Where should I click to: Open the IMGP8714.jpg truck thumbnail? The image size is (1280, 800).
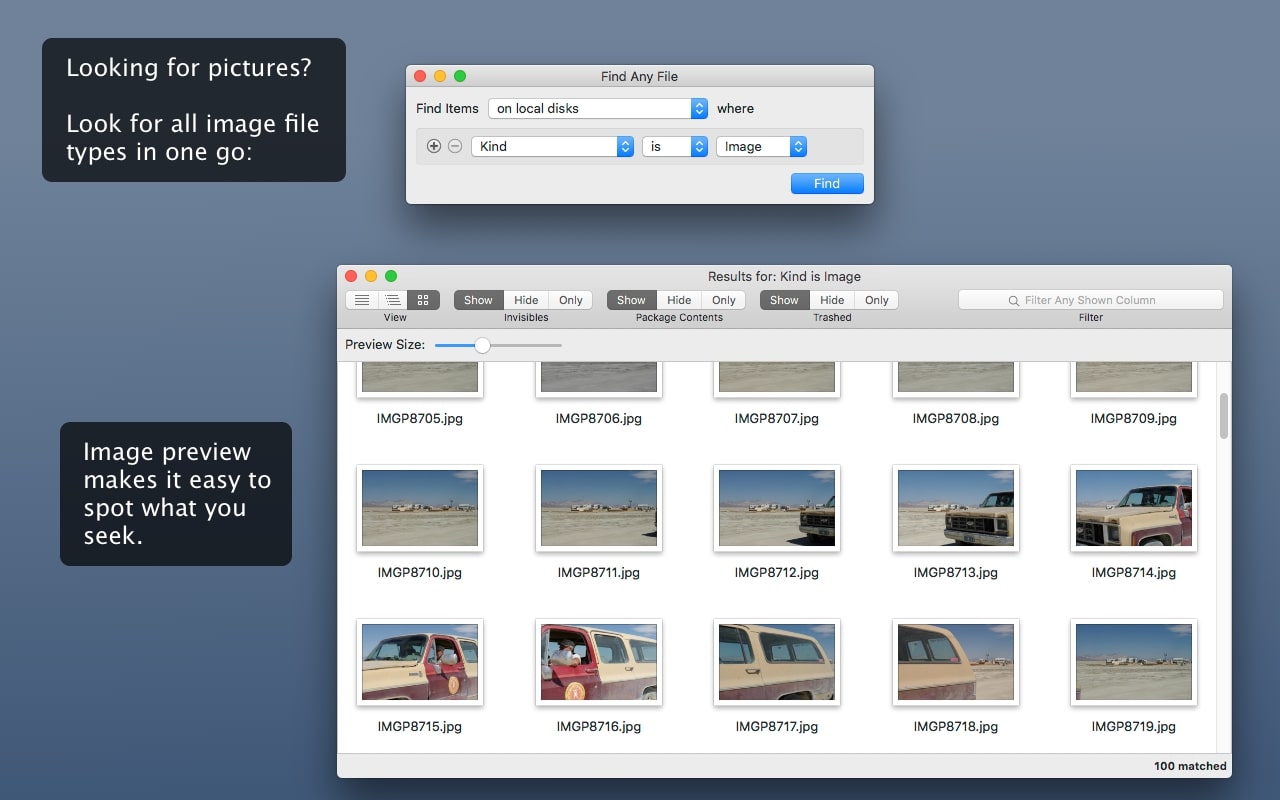point(1133,508)
